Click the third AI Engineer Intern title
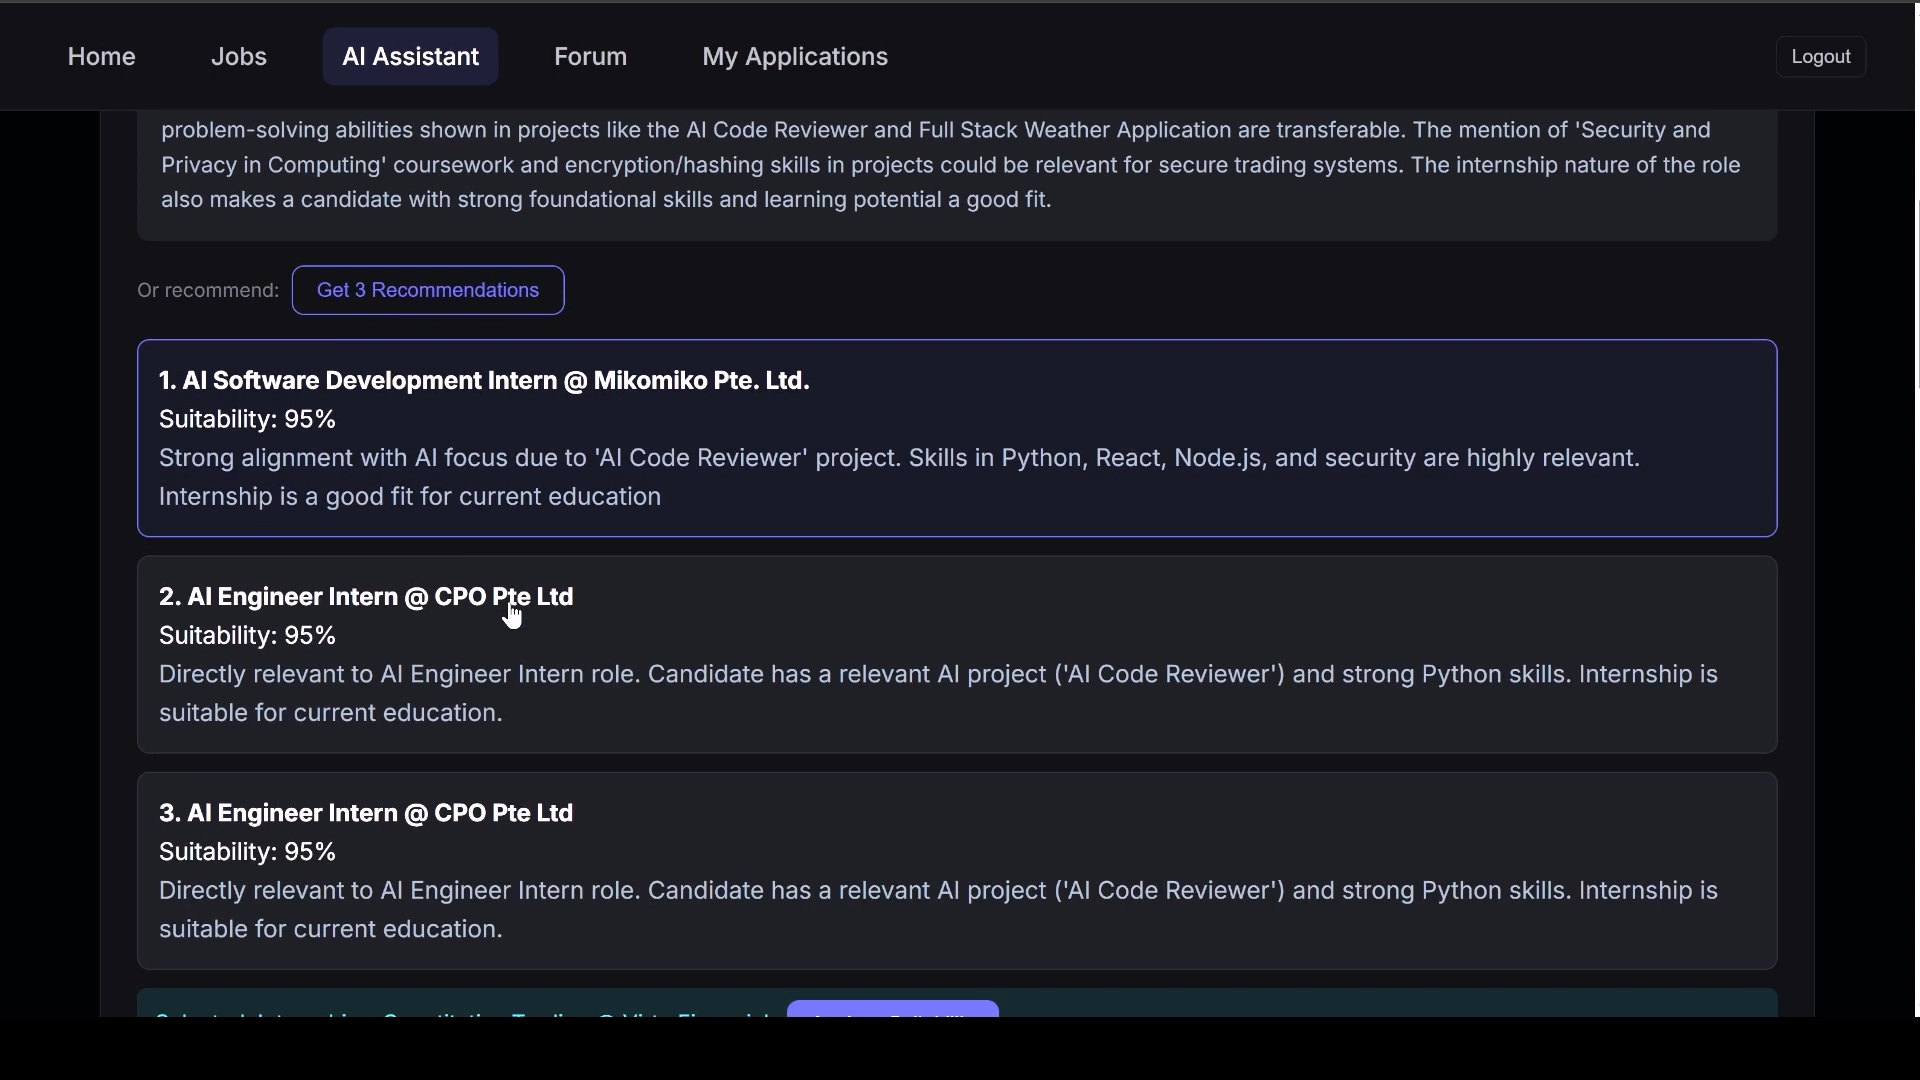 pyautogui.click(x=366, y=813)
